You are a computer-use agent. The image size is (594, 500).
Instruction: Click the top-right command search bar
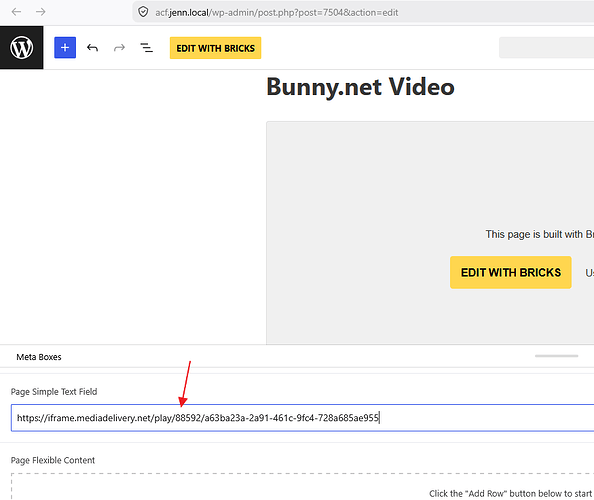[x=546, y=48]
